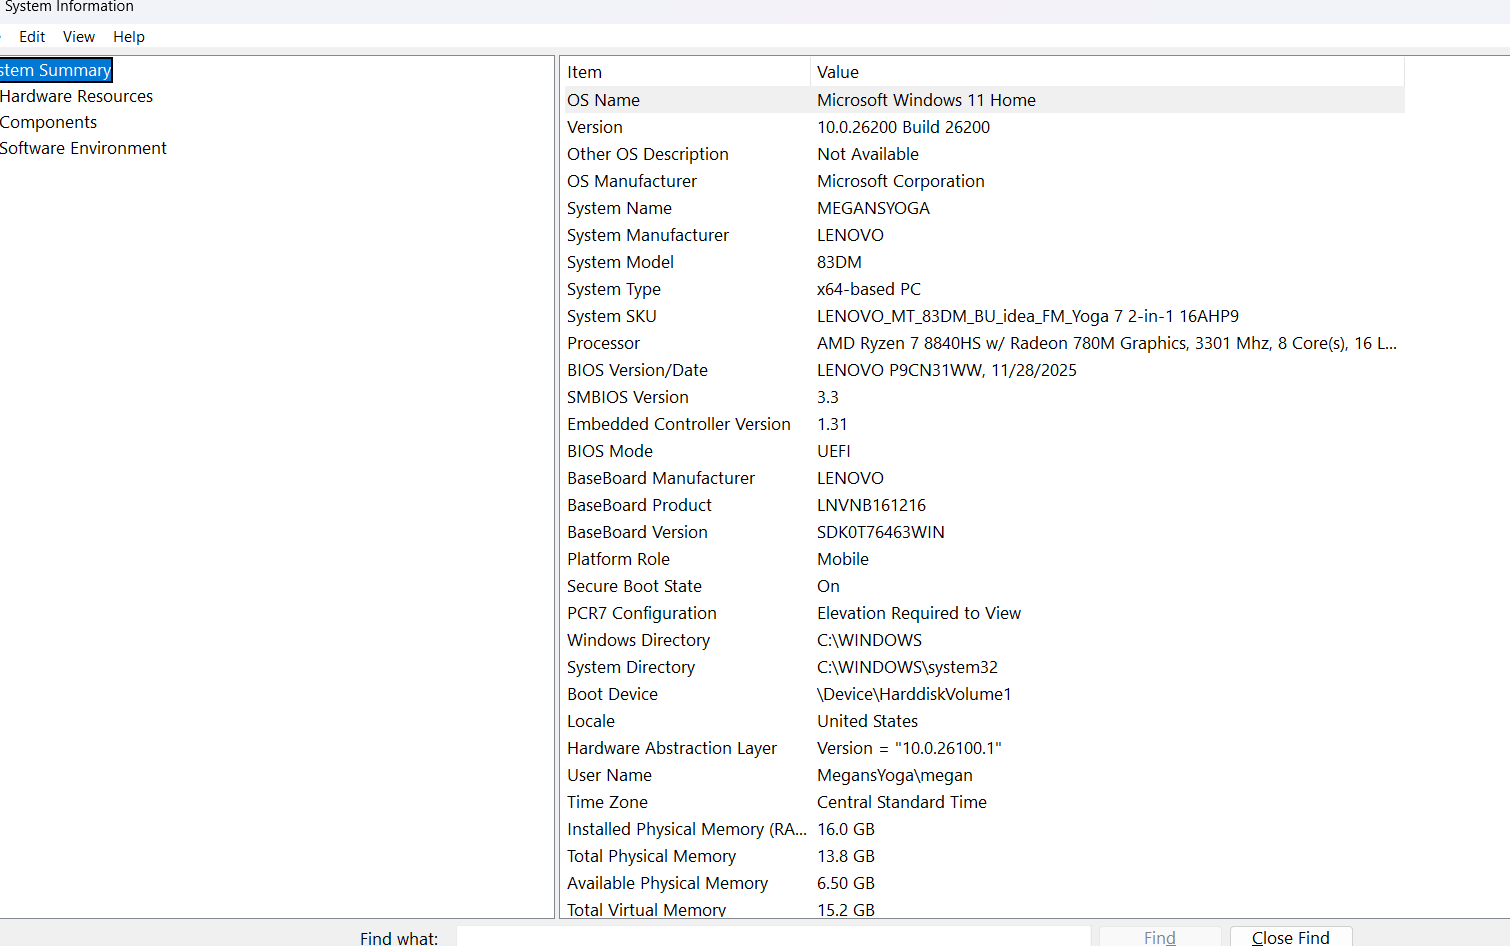Click the LNVNB161216 value

point(871,505)
